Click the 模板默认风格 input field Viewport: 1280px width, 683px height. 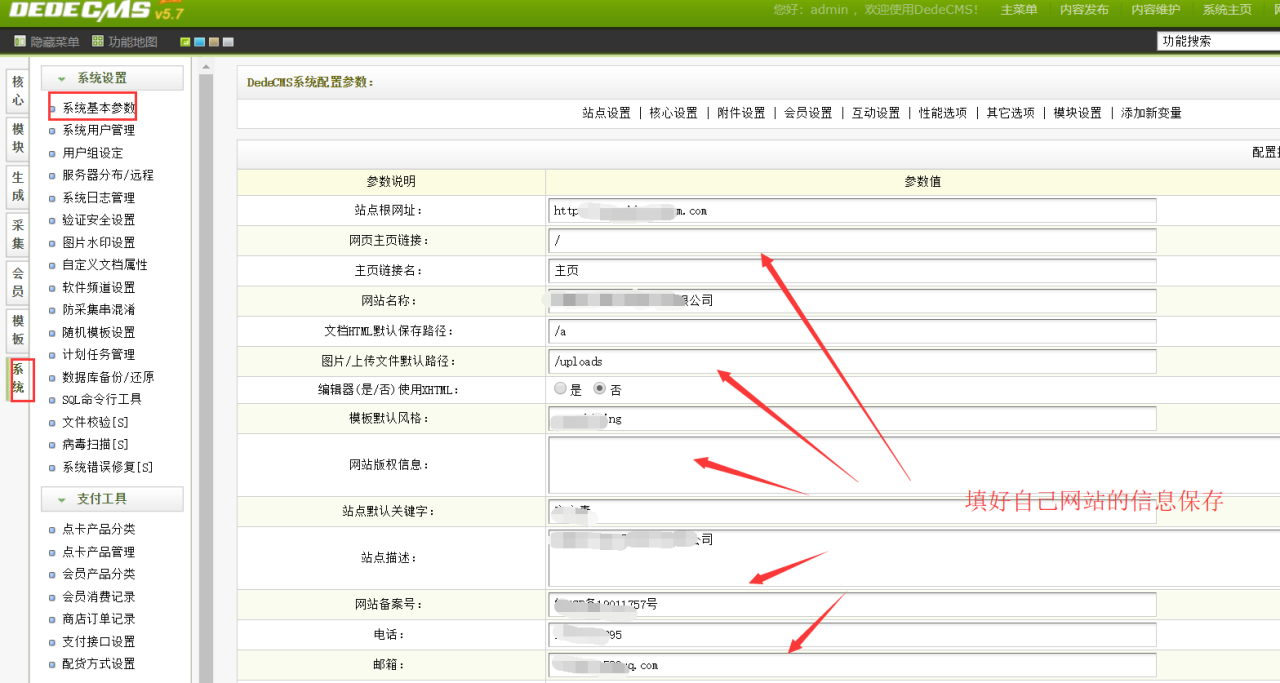(x=852, y=418)
